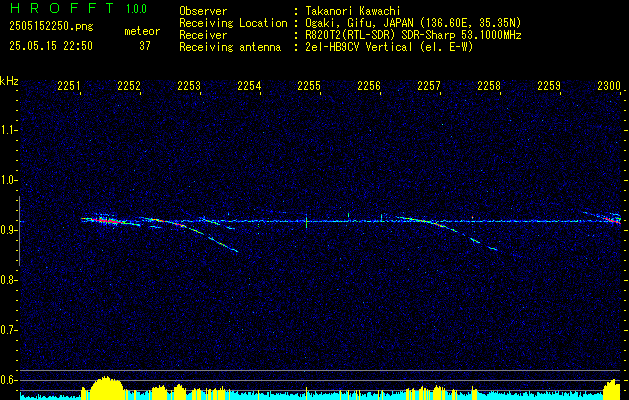Screen dimensions: 629x400
Task: Click time marker 2253
Action: tap(189, 86)
